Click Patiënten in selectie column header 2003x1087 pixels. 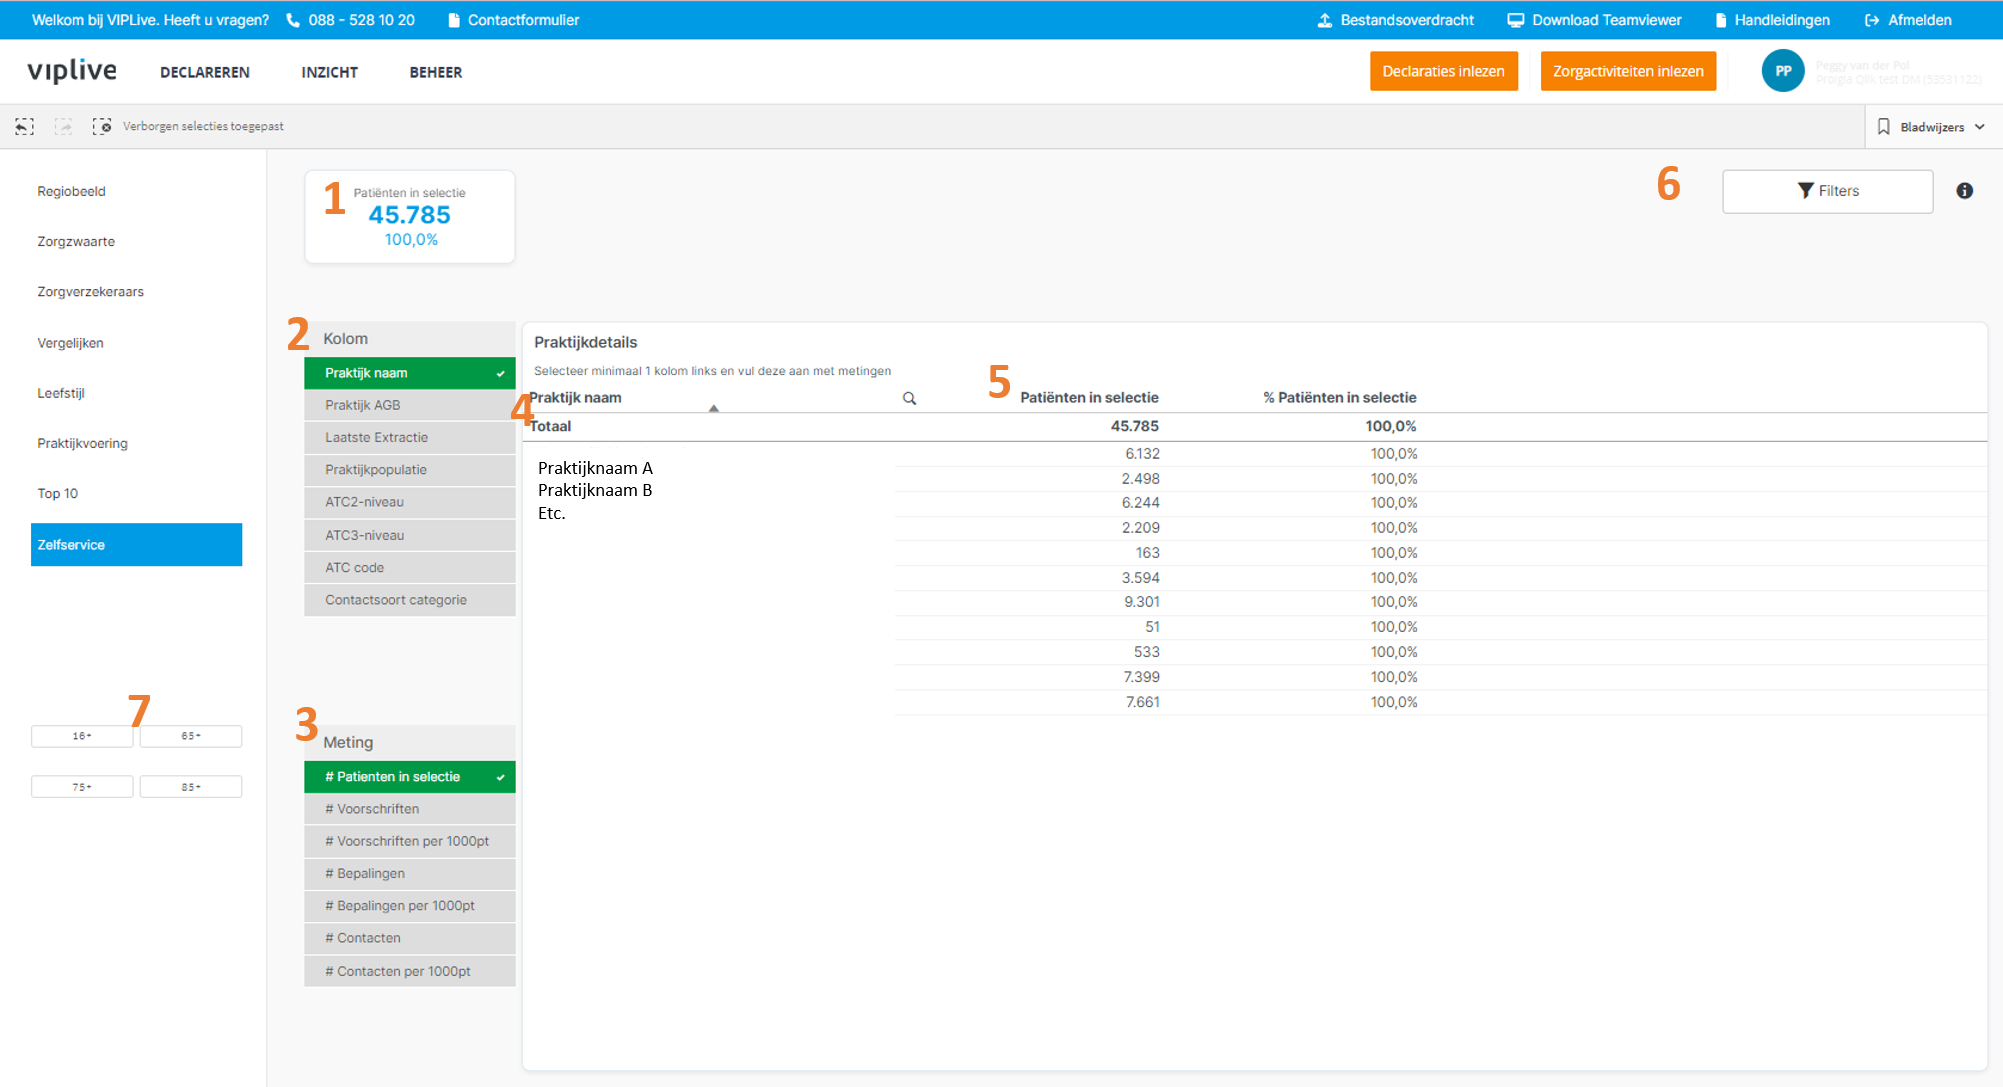pyautogui.click(x=1089, y=397)
